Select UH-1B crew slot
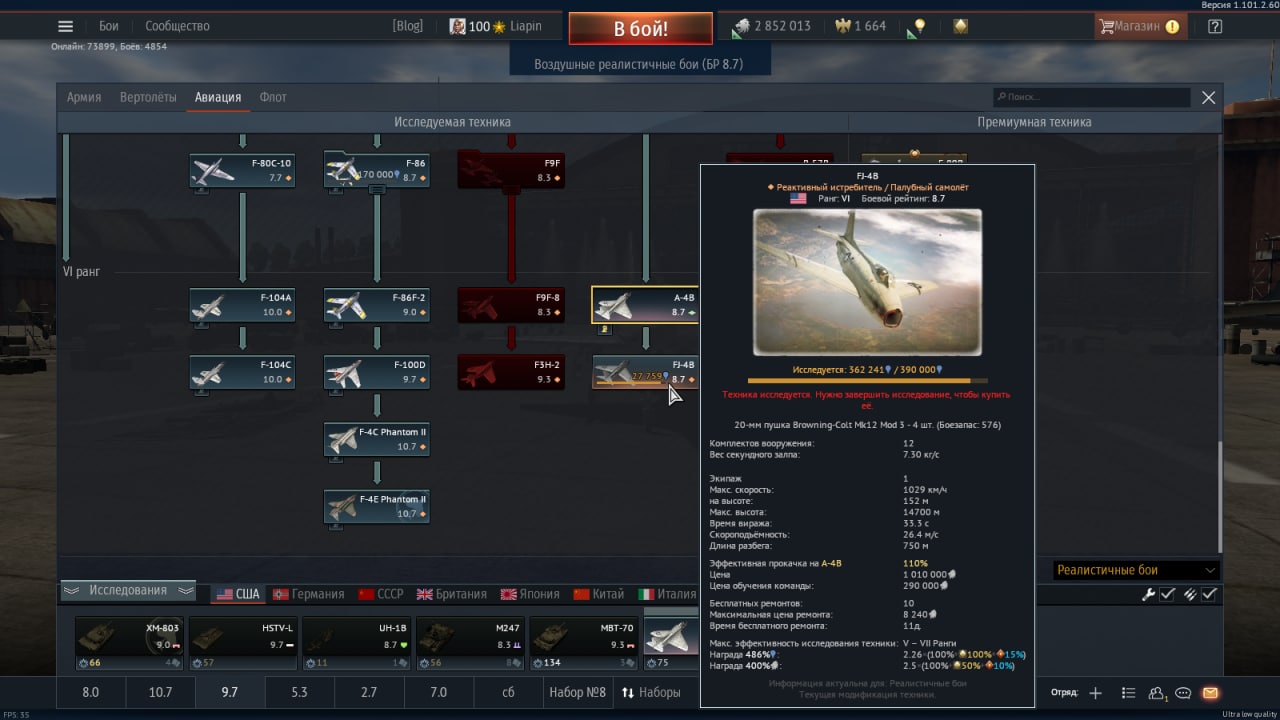 [x=356, y=643]
